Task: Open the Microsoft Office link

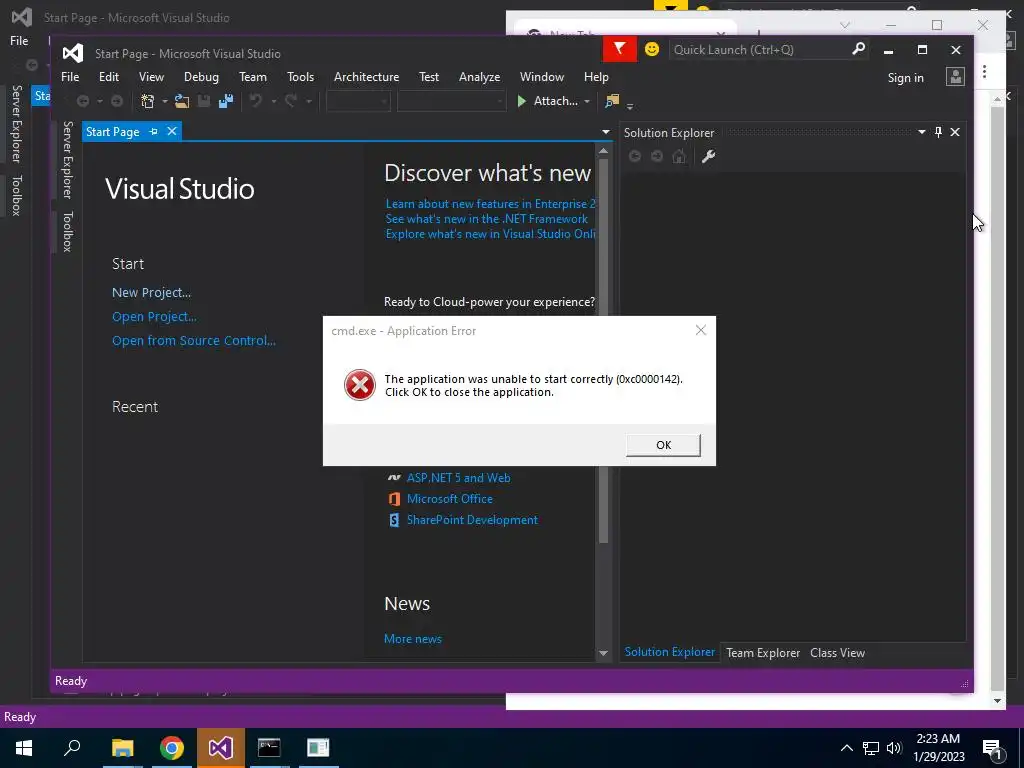Action: tap(450, 499)
